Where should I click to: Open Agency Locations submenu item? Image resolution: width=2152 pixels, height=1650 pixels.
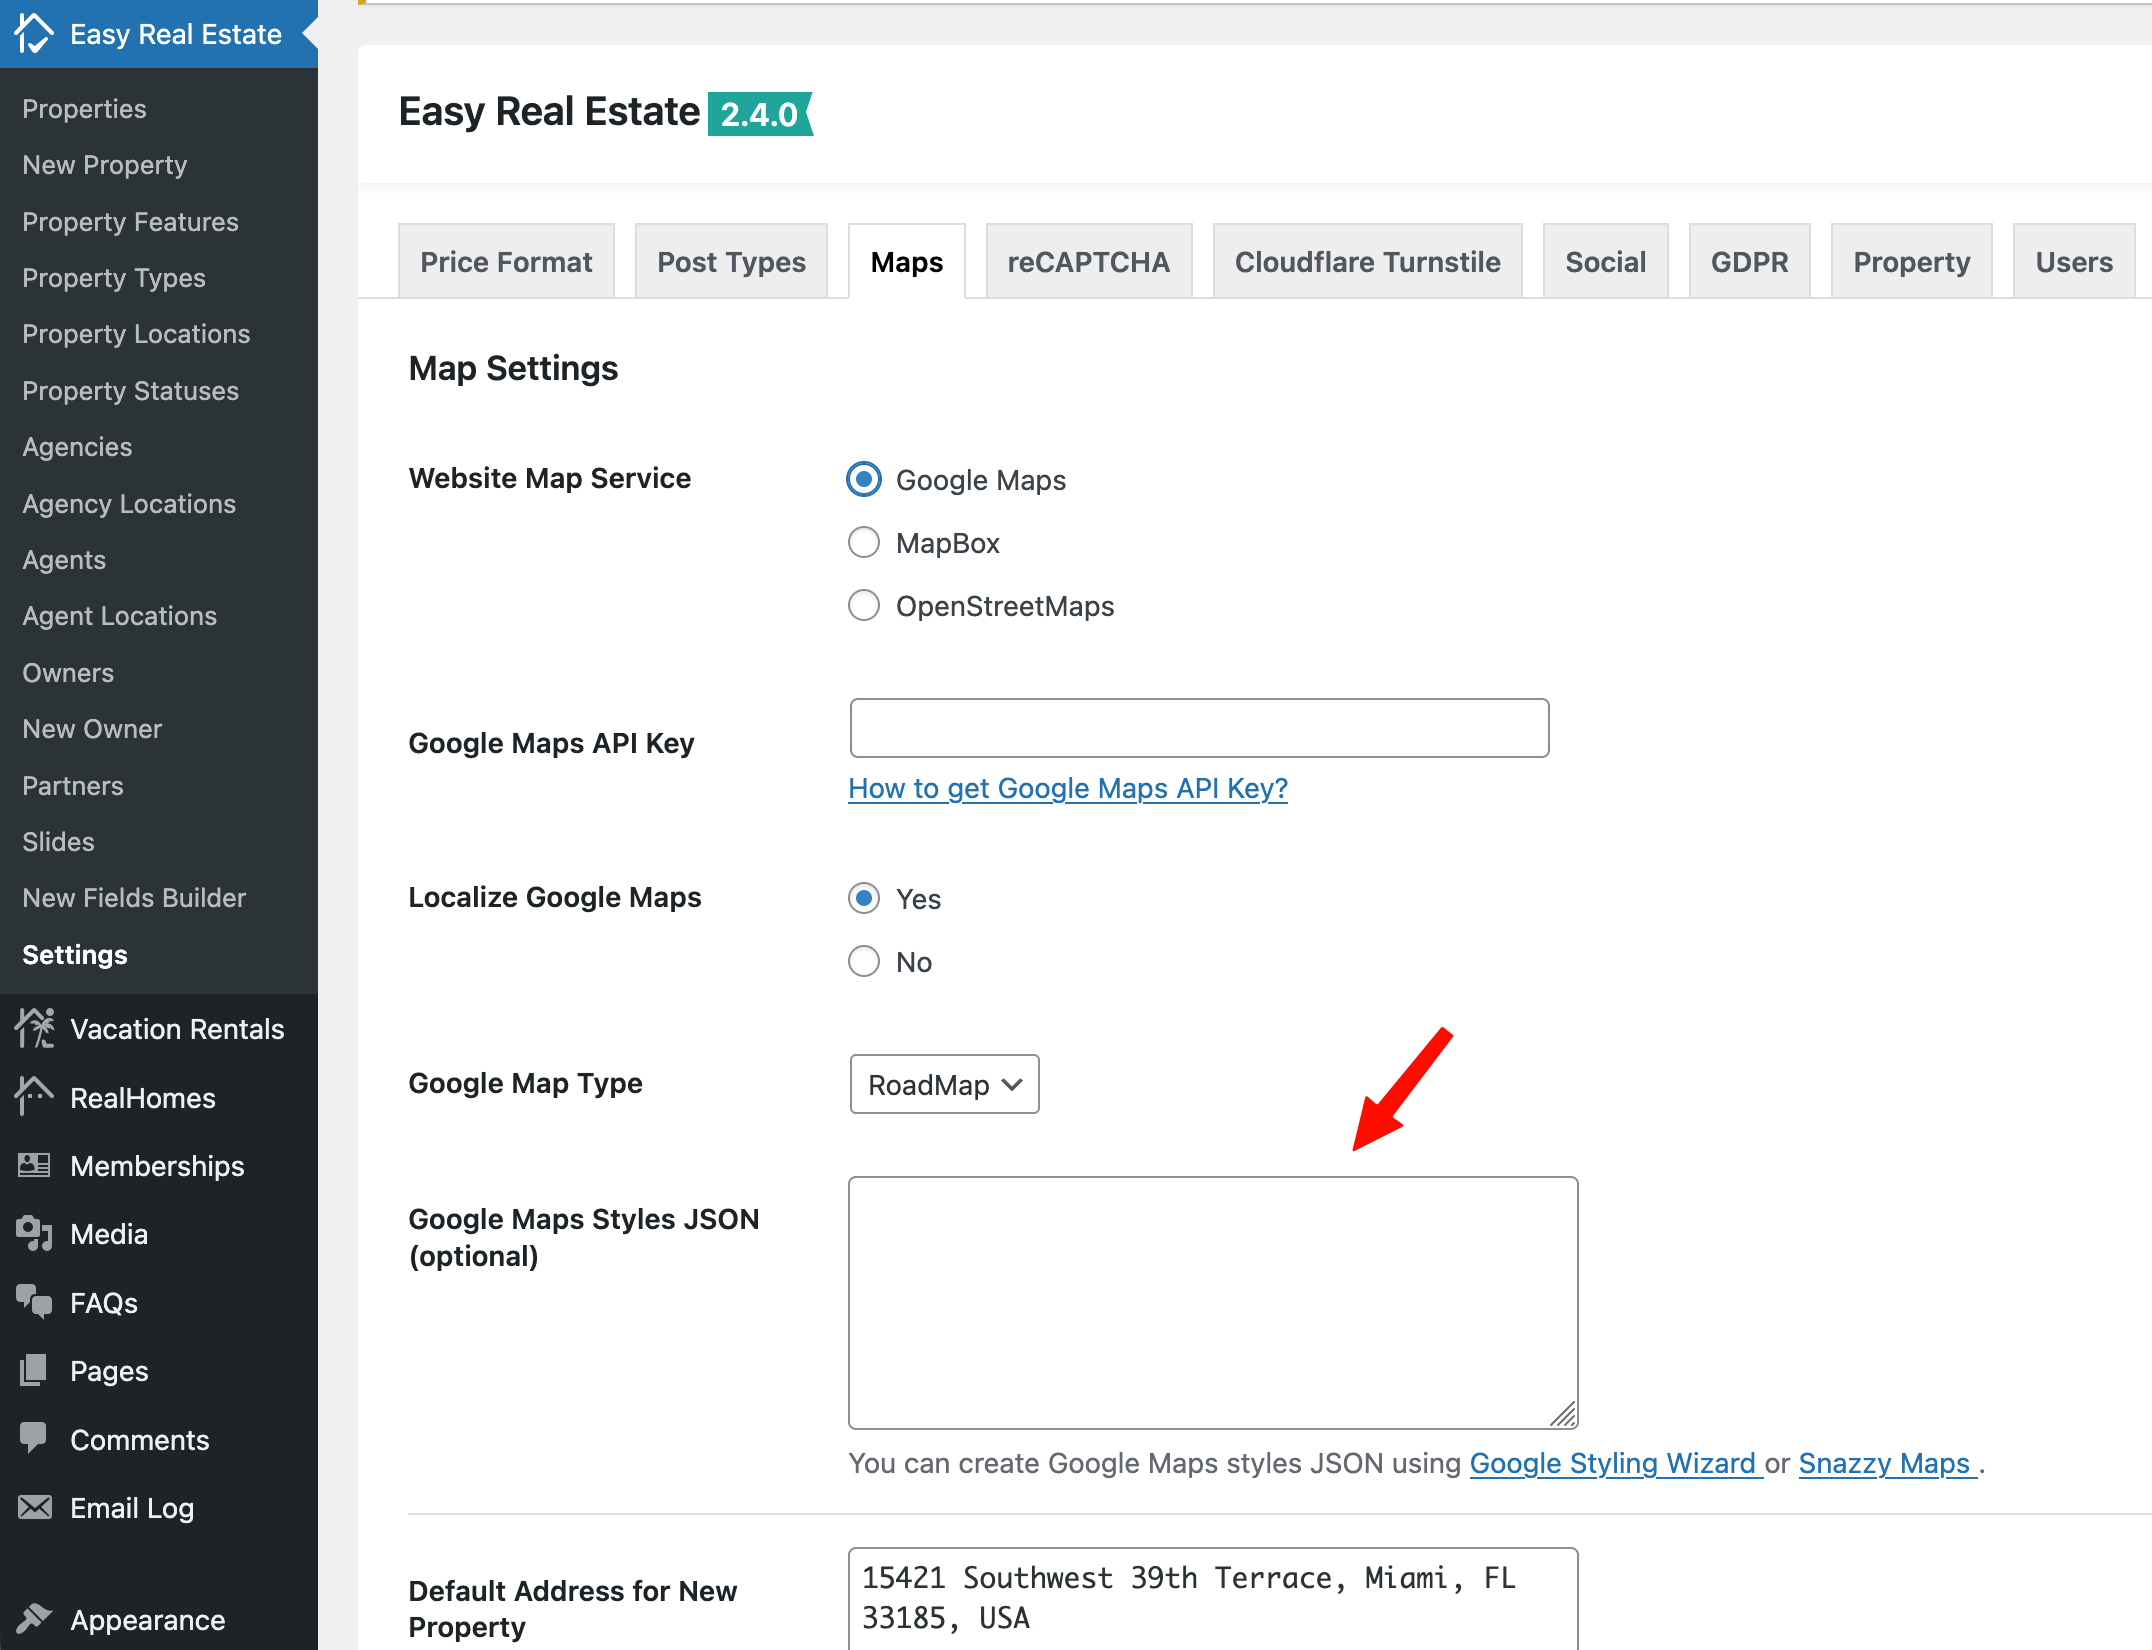[129, 503]
